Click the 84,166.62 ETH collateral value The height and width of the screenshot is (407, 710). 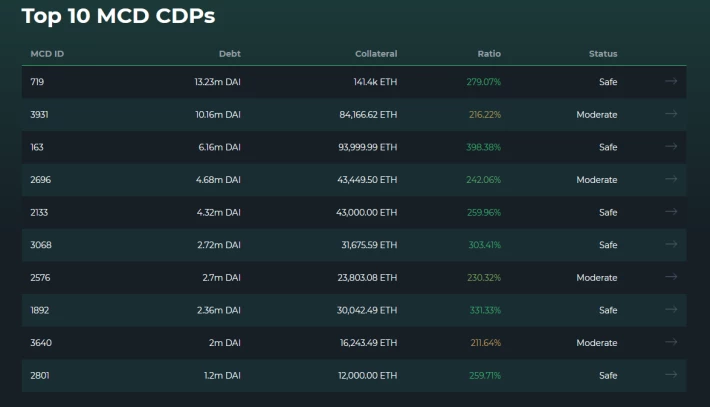click(x=368, y=115)
